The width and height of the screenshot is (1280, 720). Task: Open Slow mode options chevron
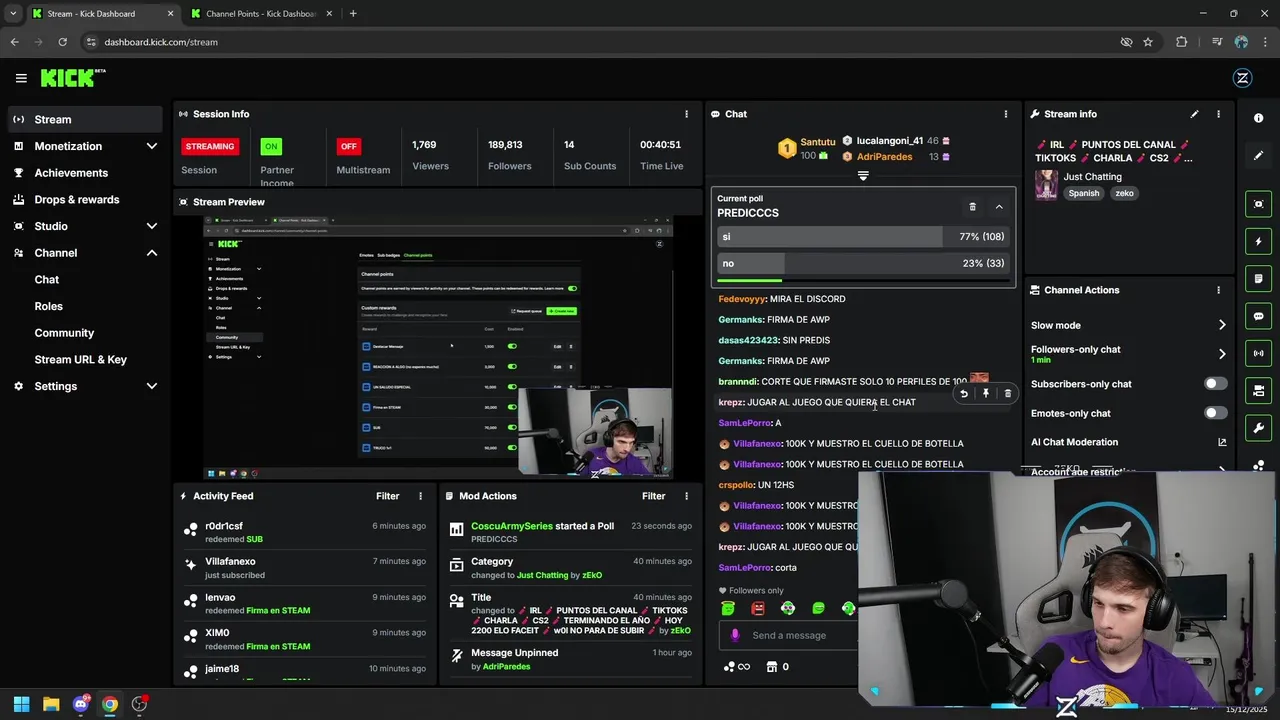click(x=1221, y=325)
